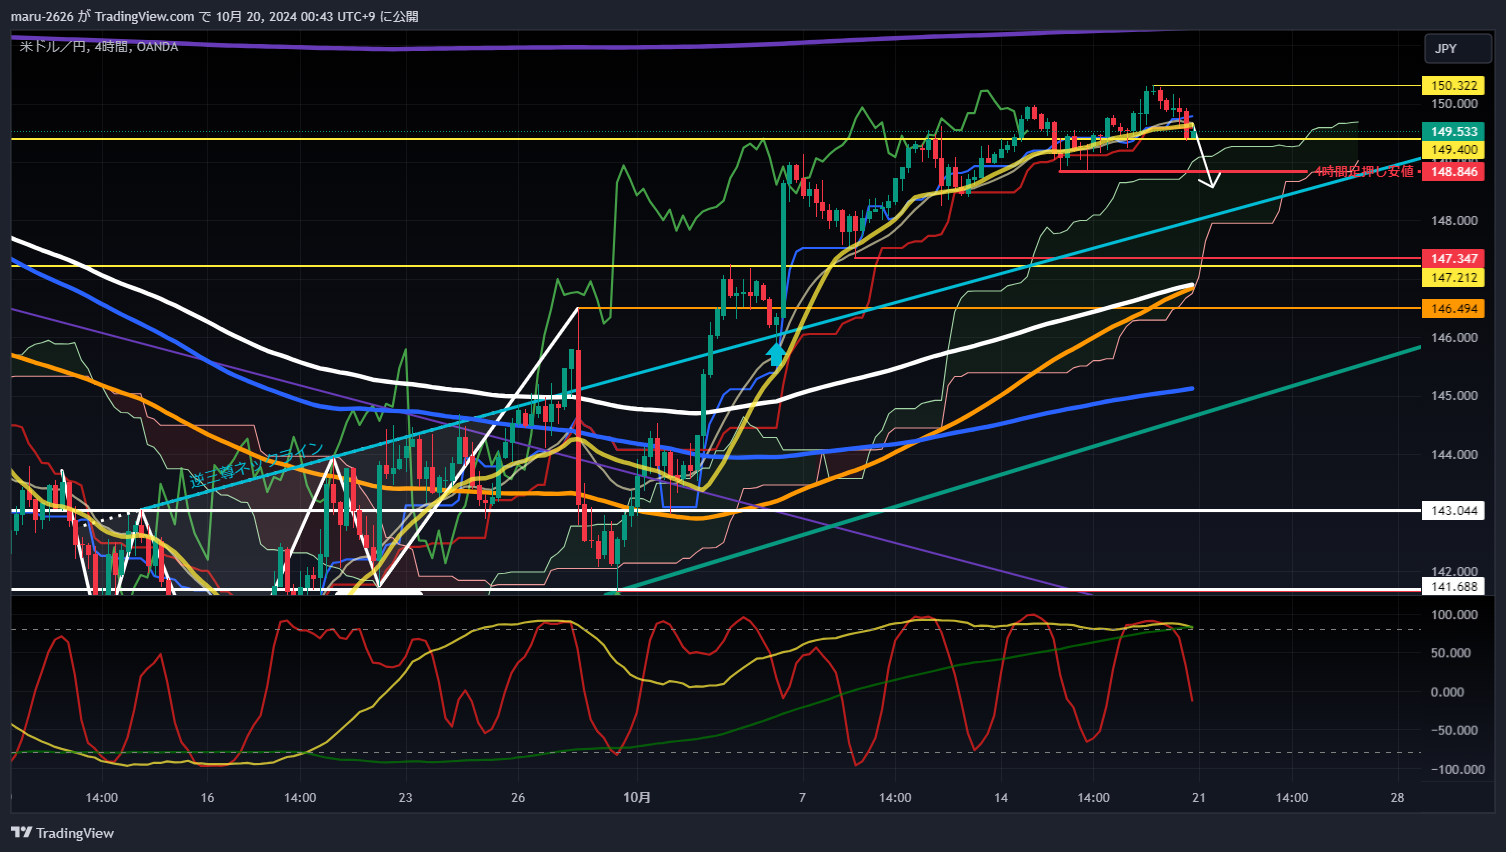The height and width of the screenshot is (852, 1506).
Task: Click the TradingView logo at bottom left
Action: click(x=63, y=833)
